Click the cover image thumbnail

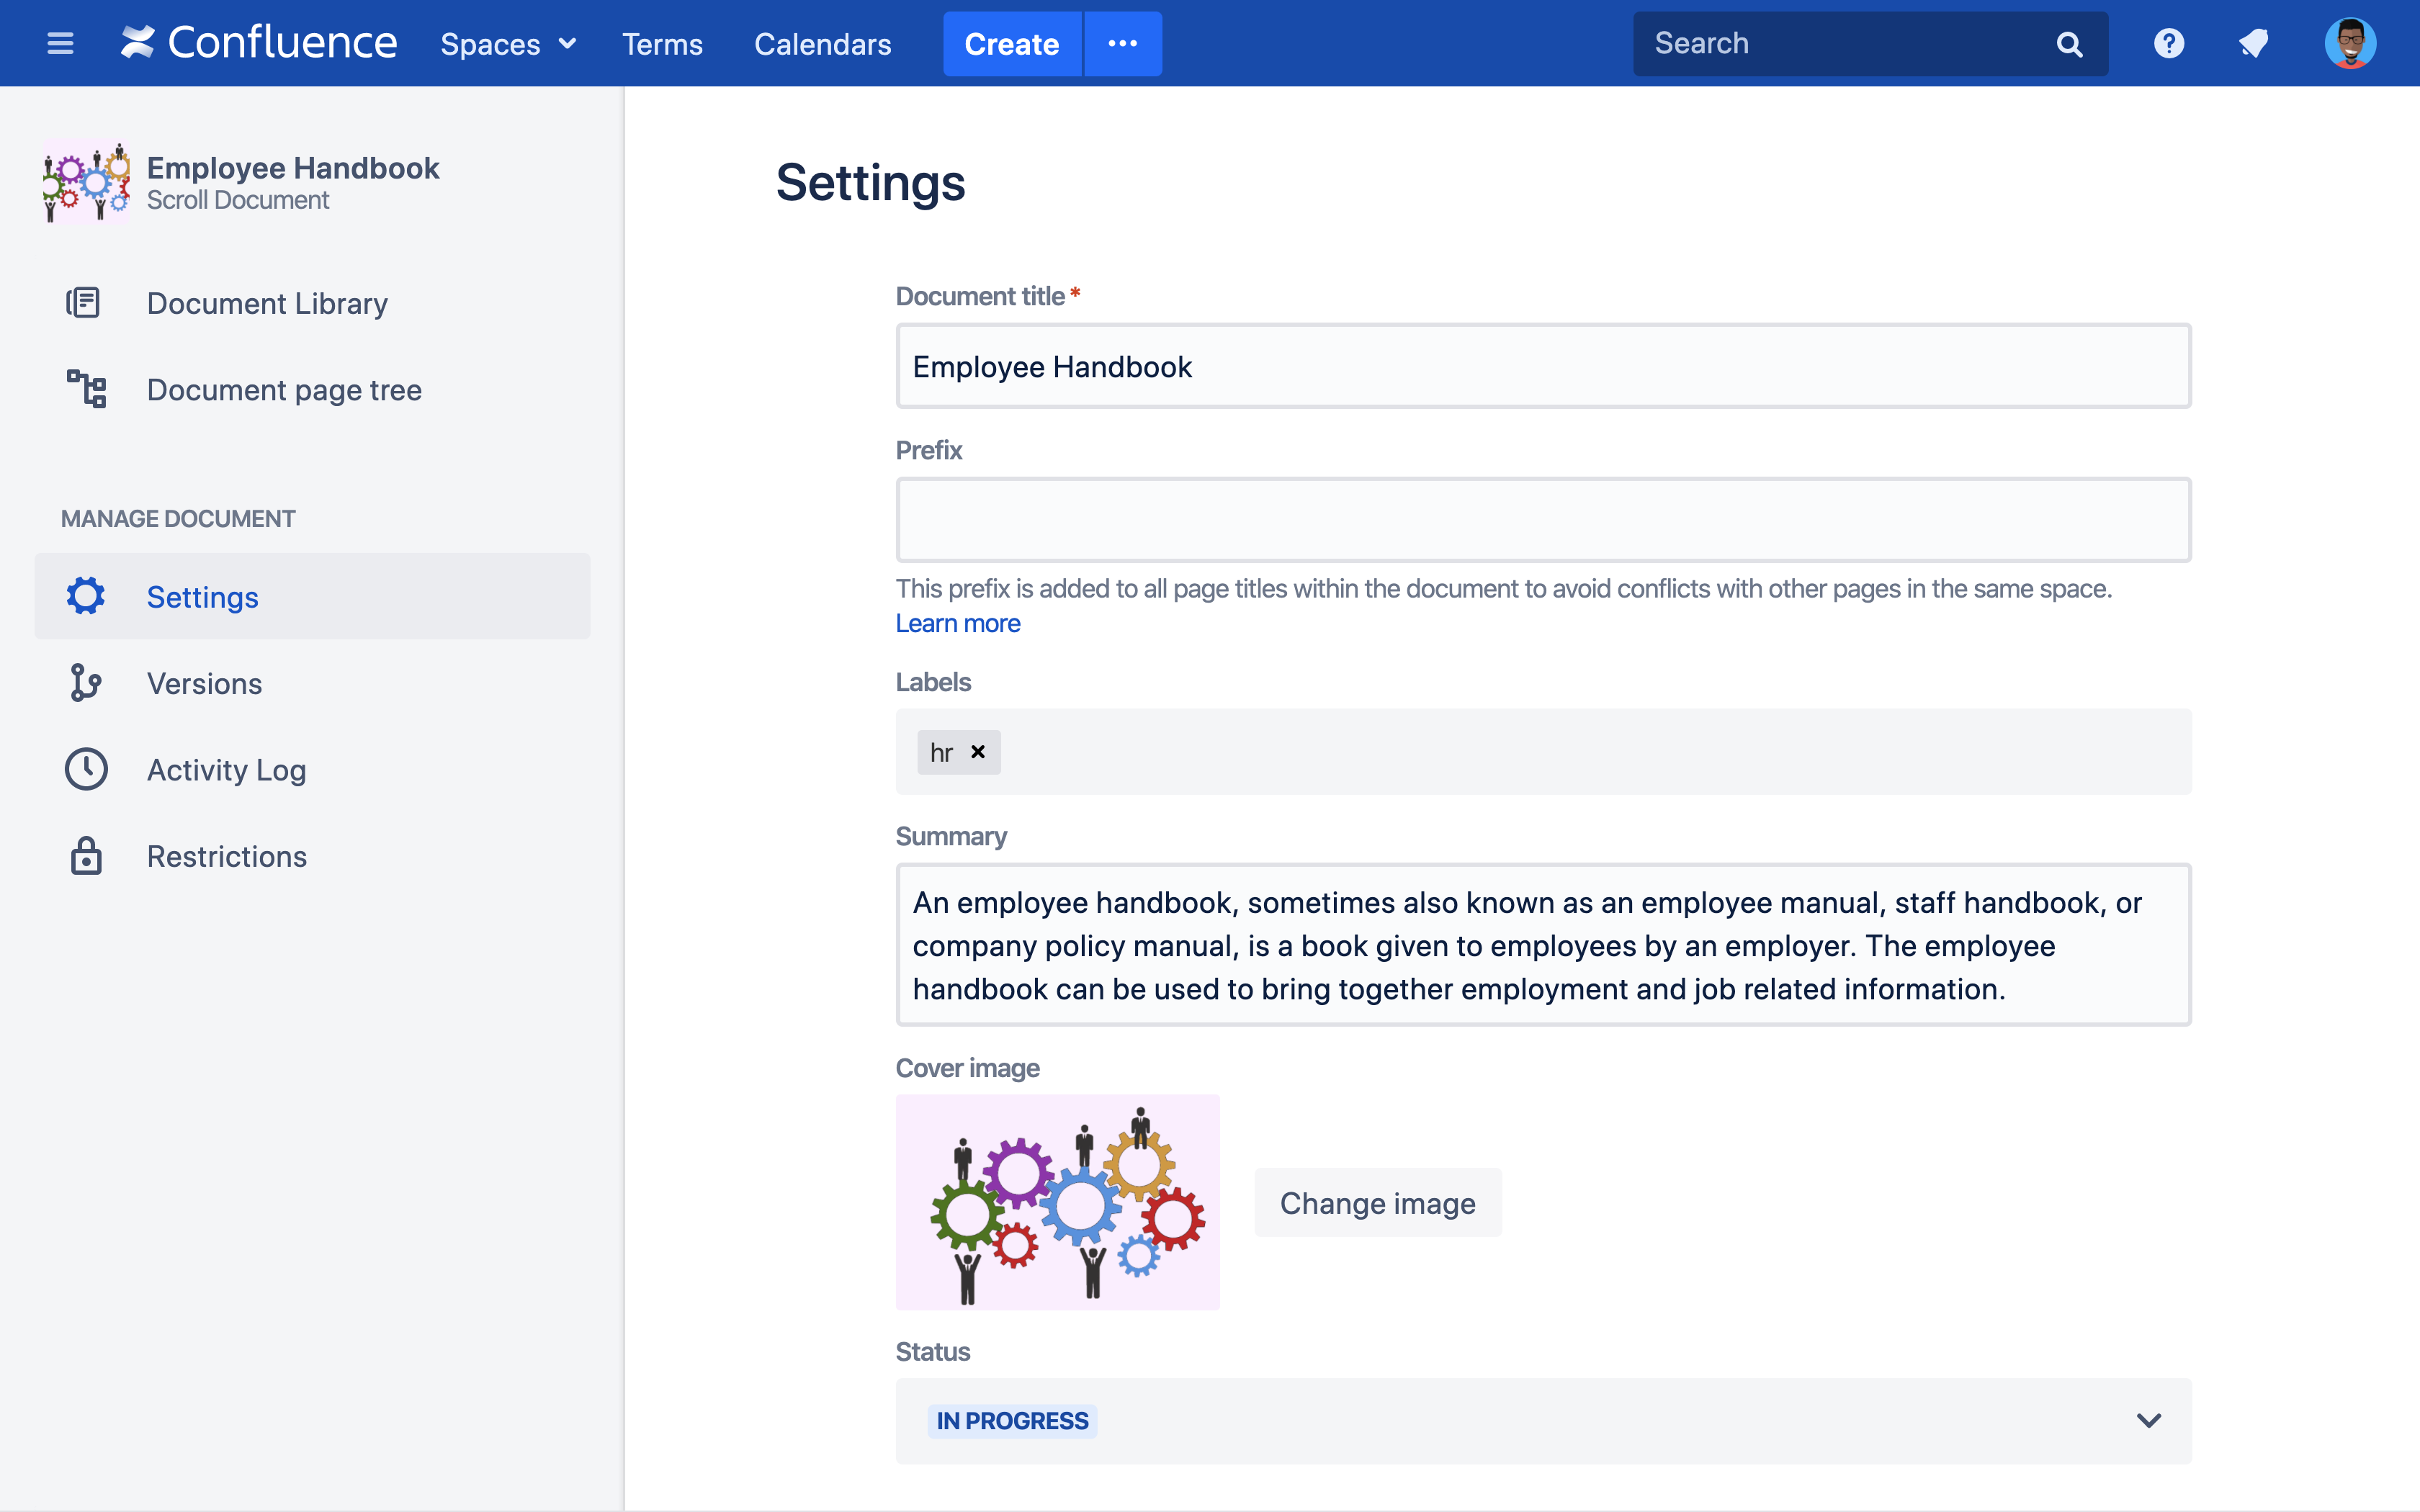1057,1202
